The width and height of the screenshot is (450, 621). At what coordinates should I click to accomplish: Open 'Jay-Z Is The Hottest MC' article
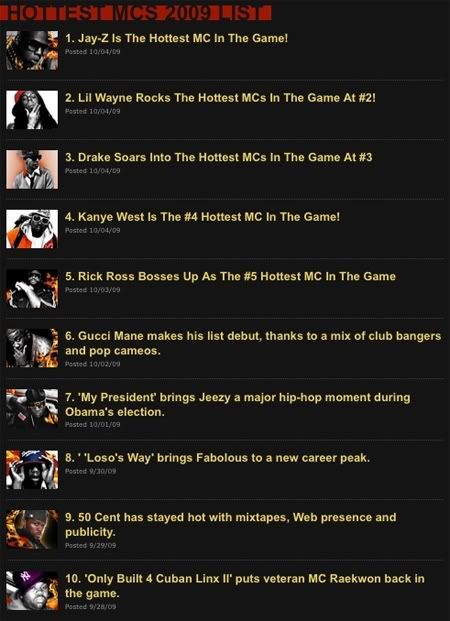coord(177,38)
